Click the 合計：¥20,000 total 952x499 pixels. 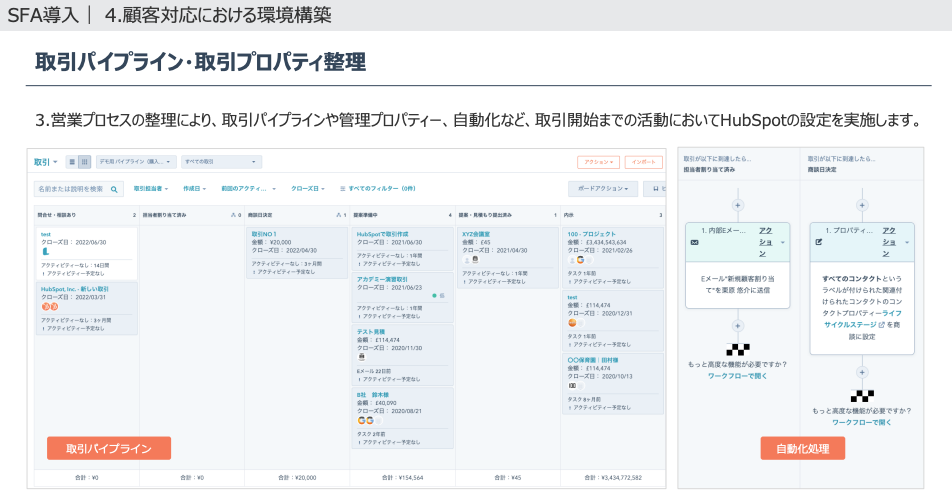pos(297,478)
